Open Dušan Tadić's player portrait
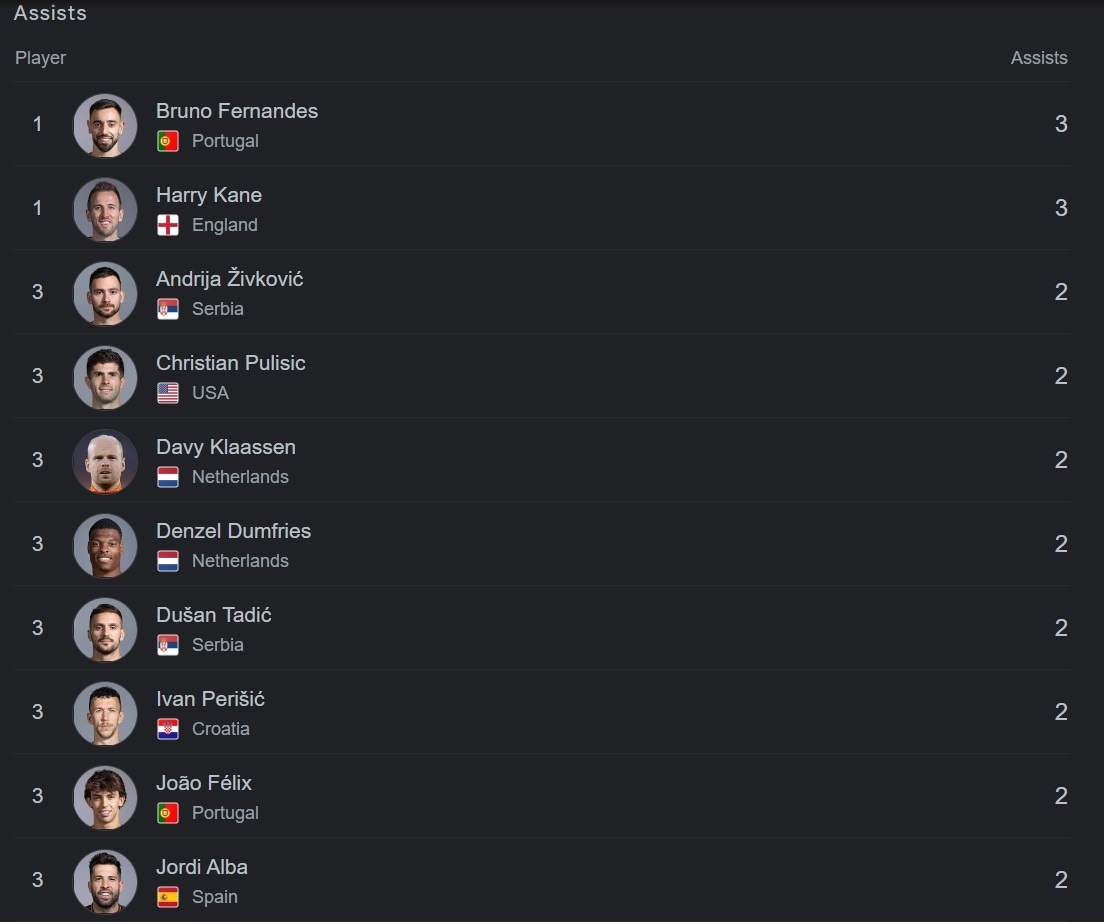1104x924 pixels. tap(105, 629)
